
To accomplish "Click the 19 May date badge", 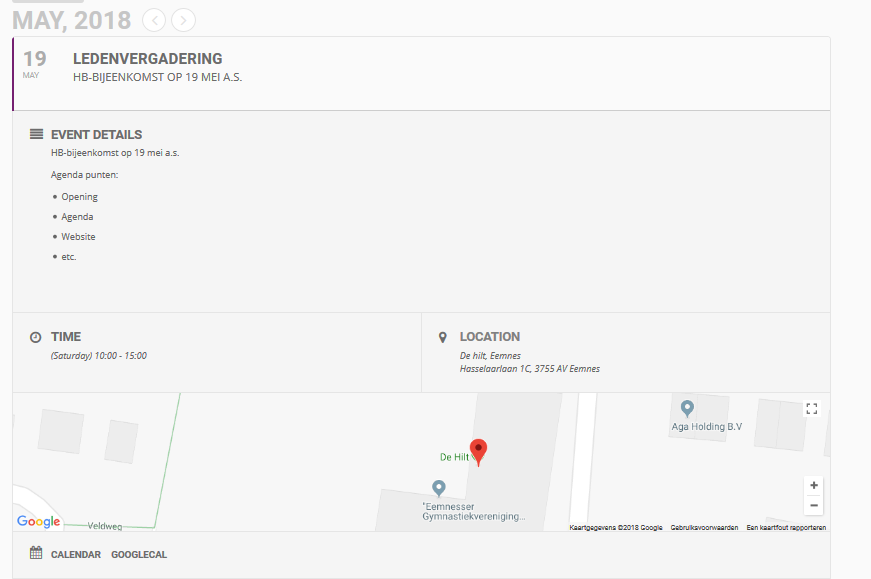I will tap(35, 64).
